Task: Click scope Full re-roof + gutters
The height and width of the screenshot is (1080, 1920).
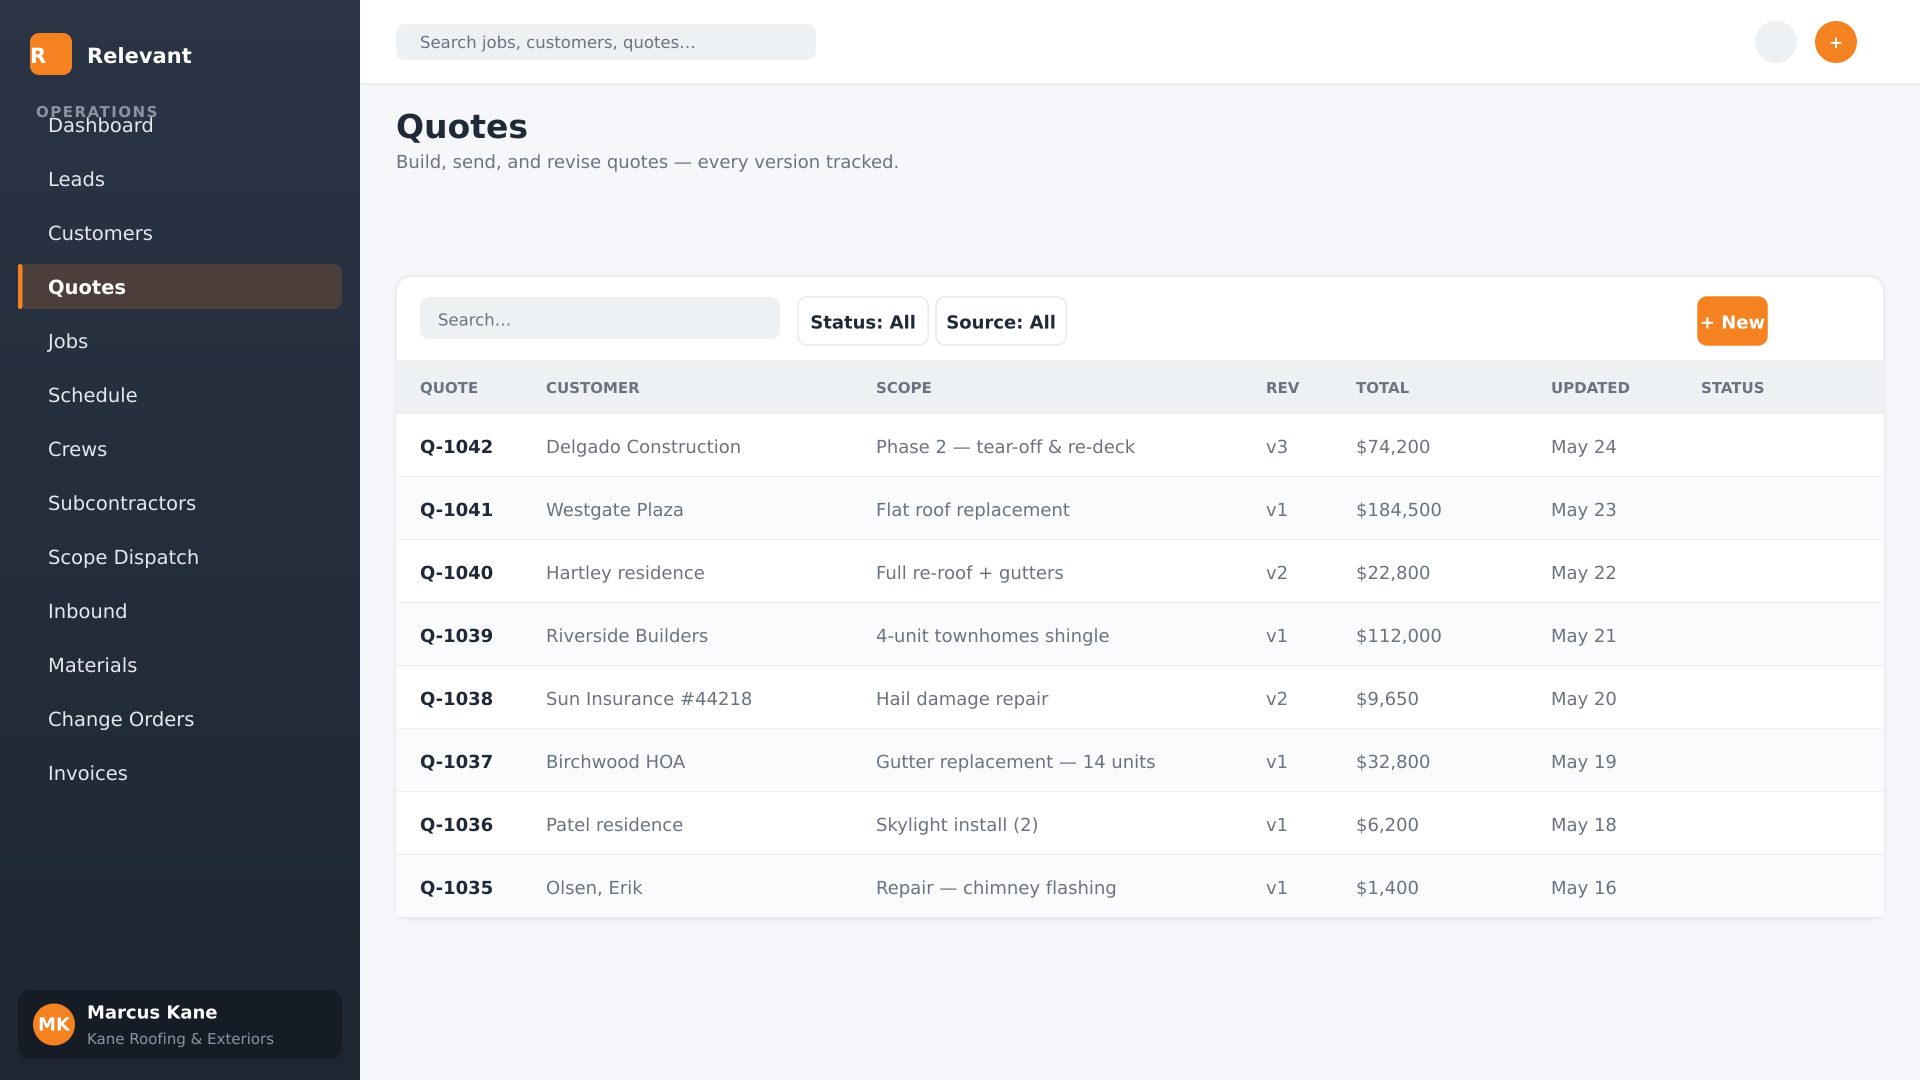Action: point(969,573)
